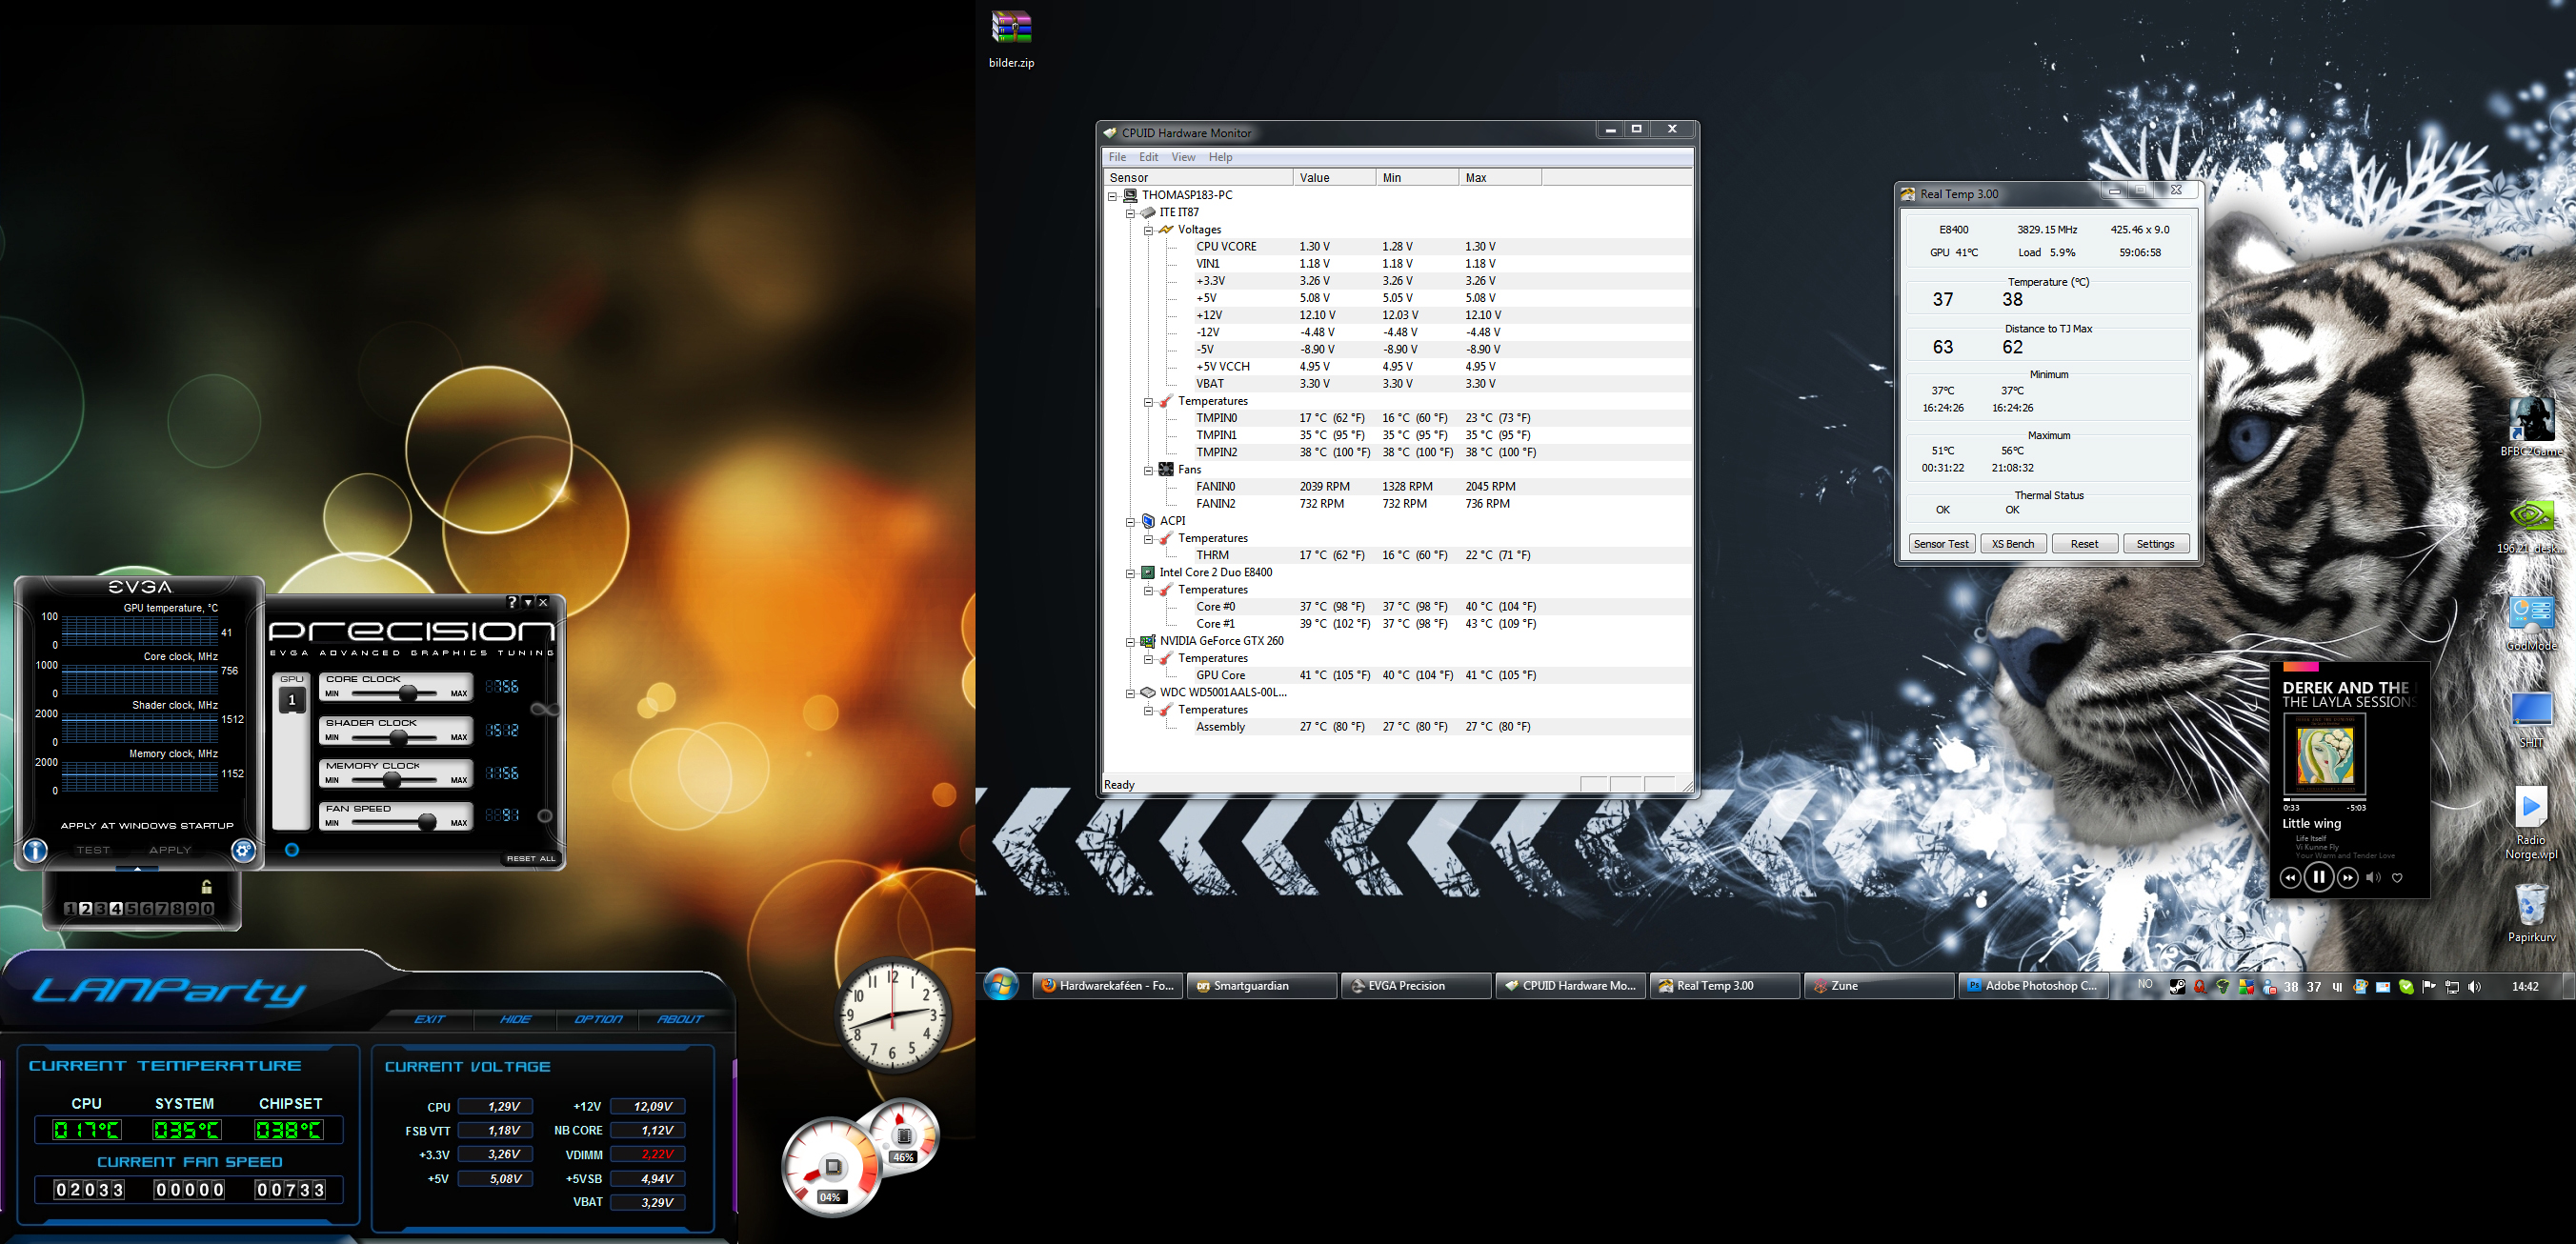This screenshot has height=1244, width=2576.
Task: Open EVGA Precision settings gear
Action: click(x=243, y=850)
